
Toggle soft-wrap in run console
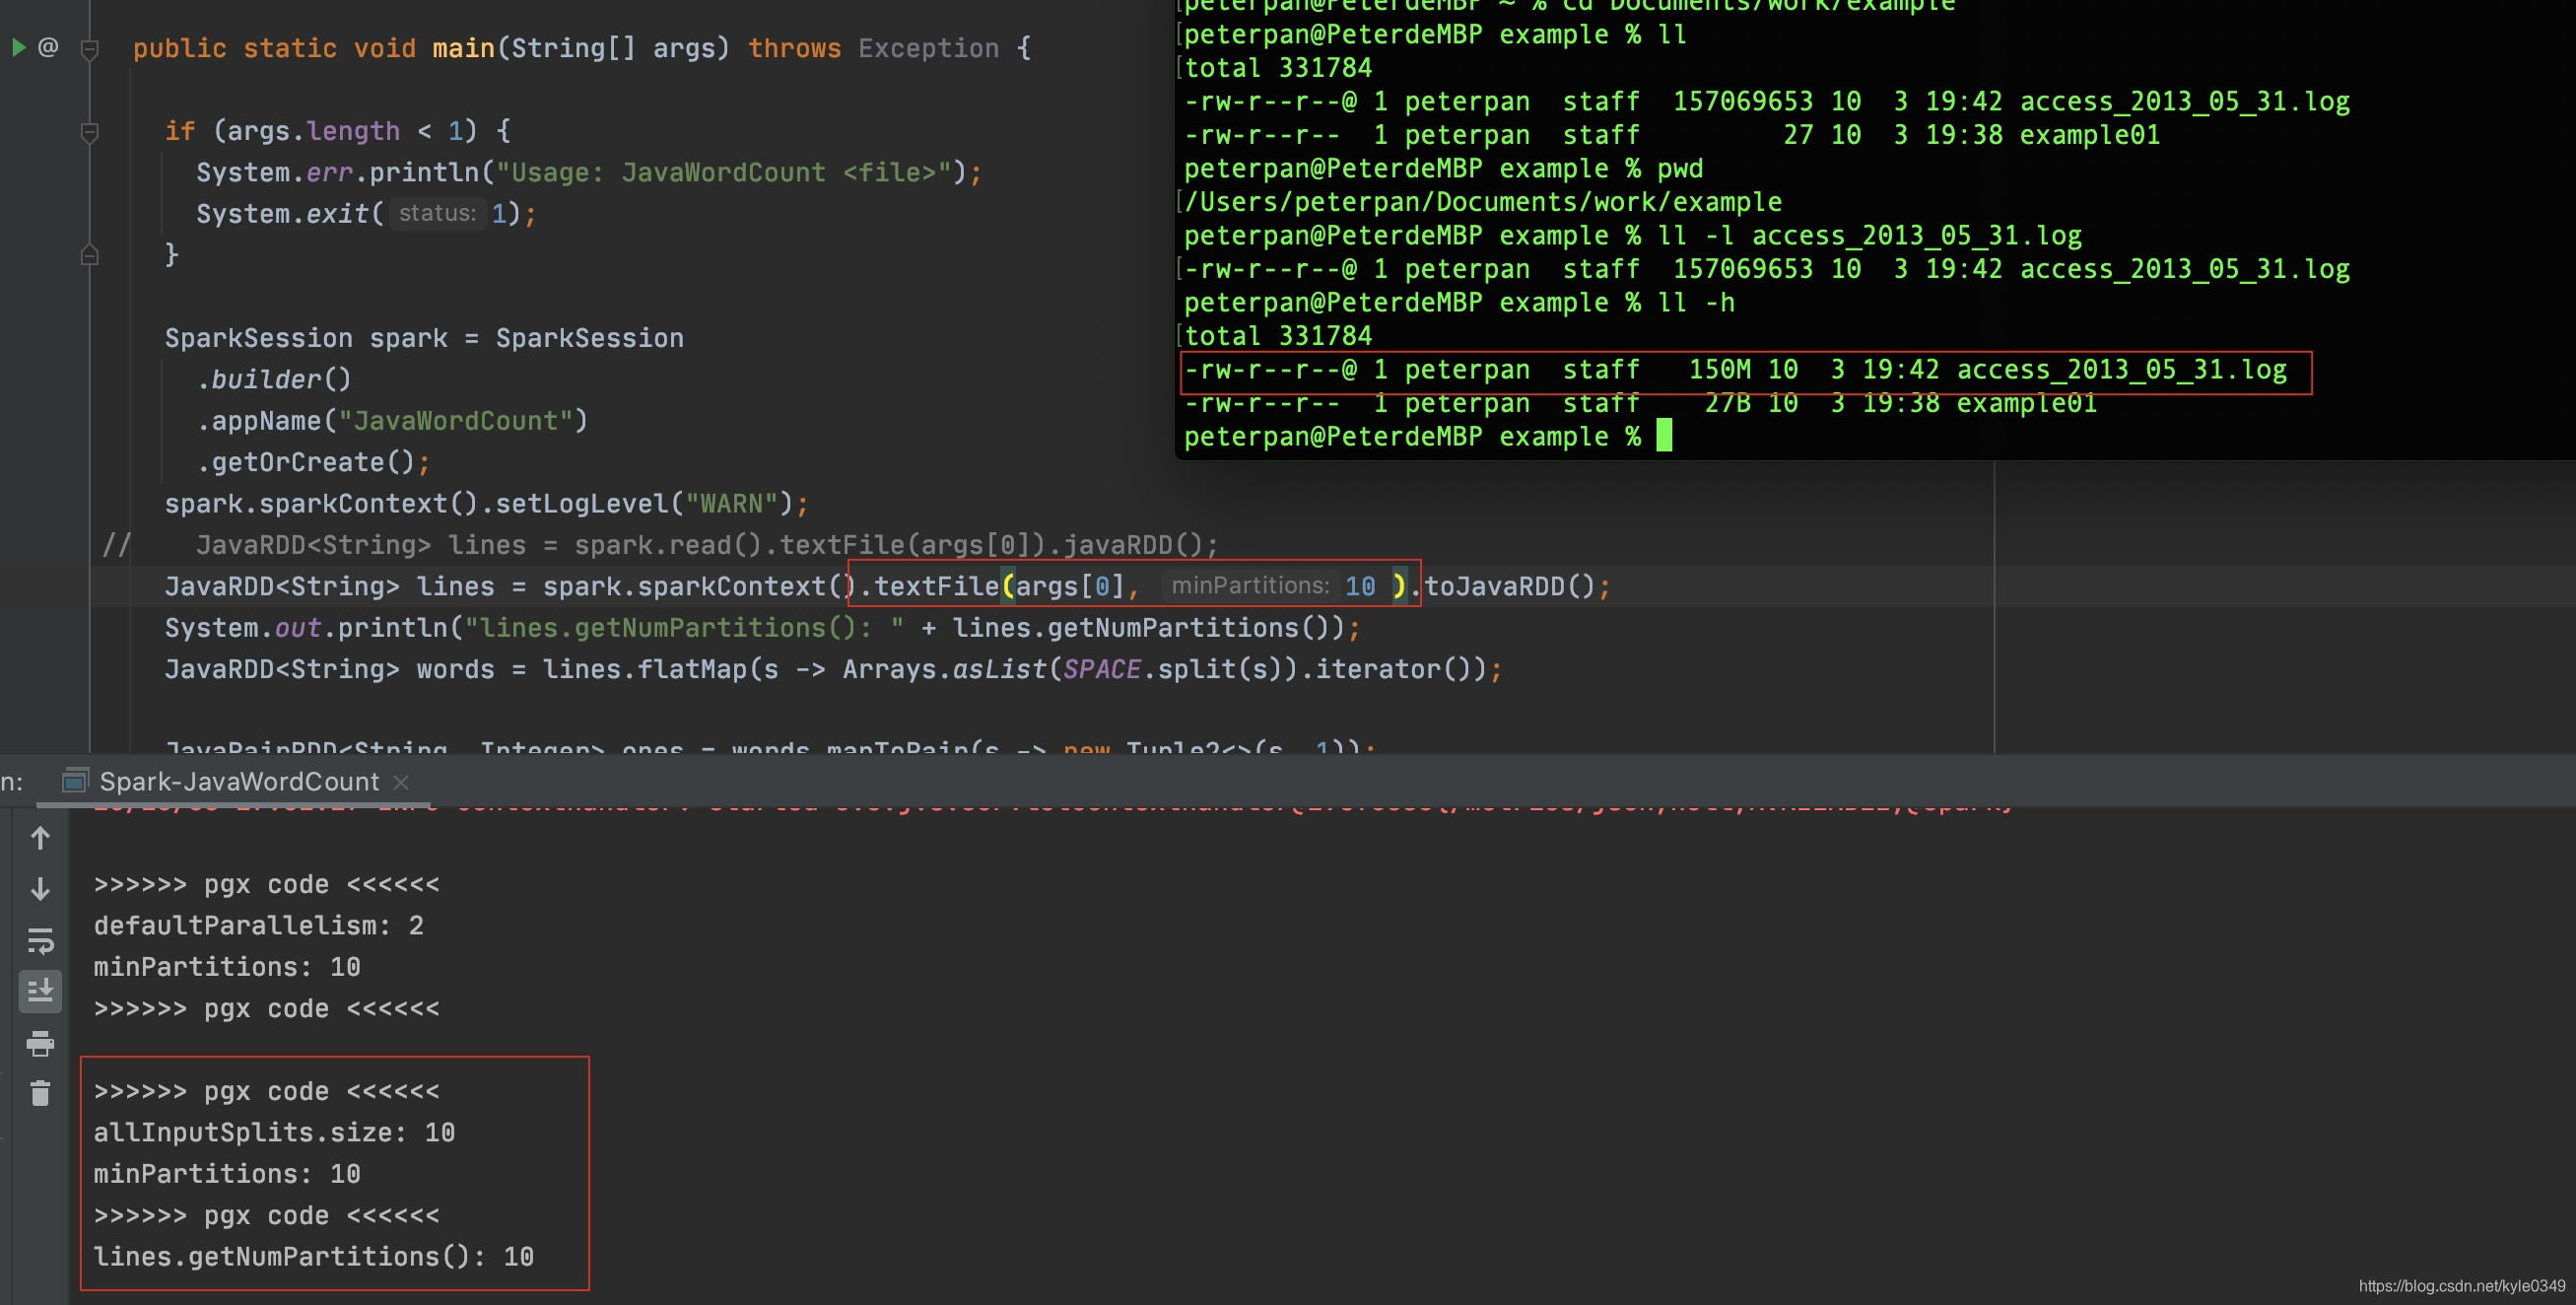[40, 940]
